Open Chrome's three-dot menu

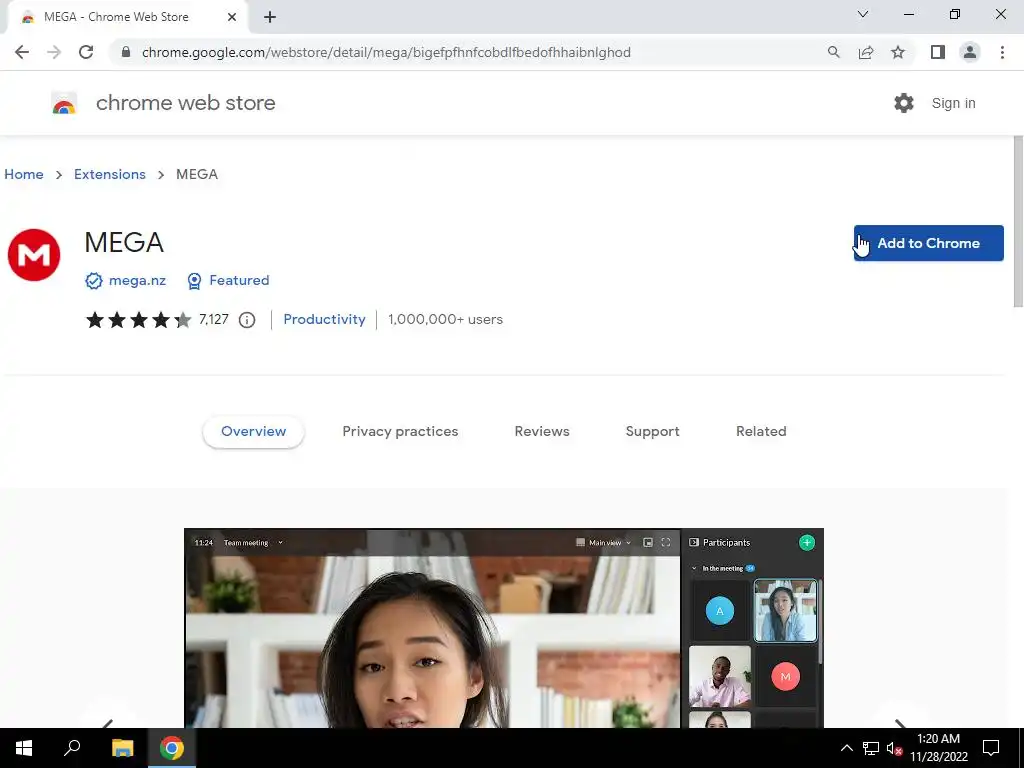pos(1002,52)
